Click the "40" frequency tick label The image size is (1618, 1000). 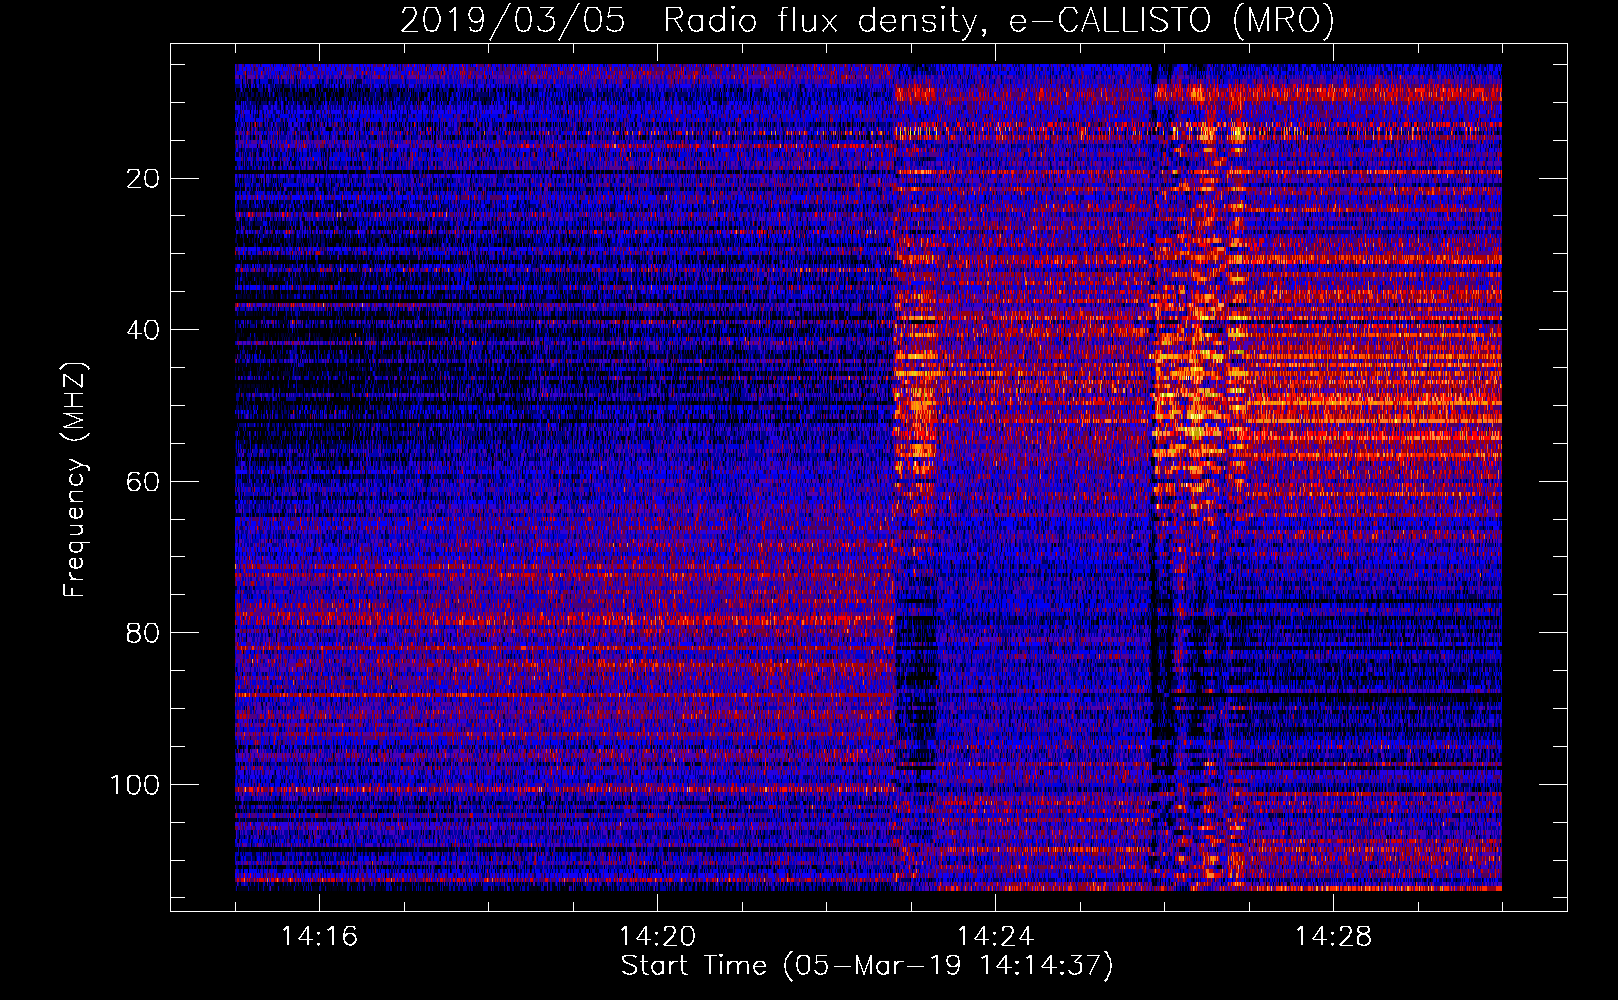[x=144, y=330]
